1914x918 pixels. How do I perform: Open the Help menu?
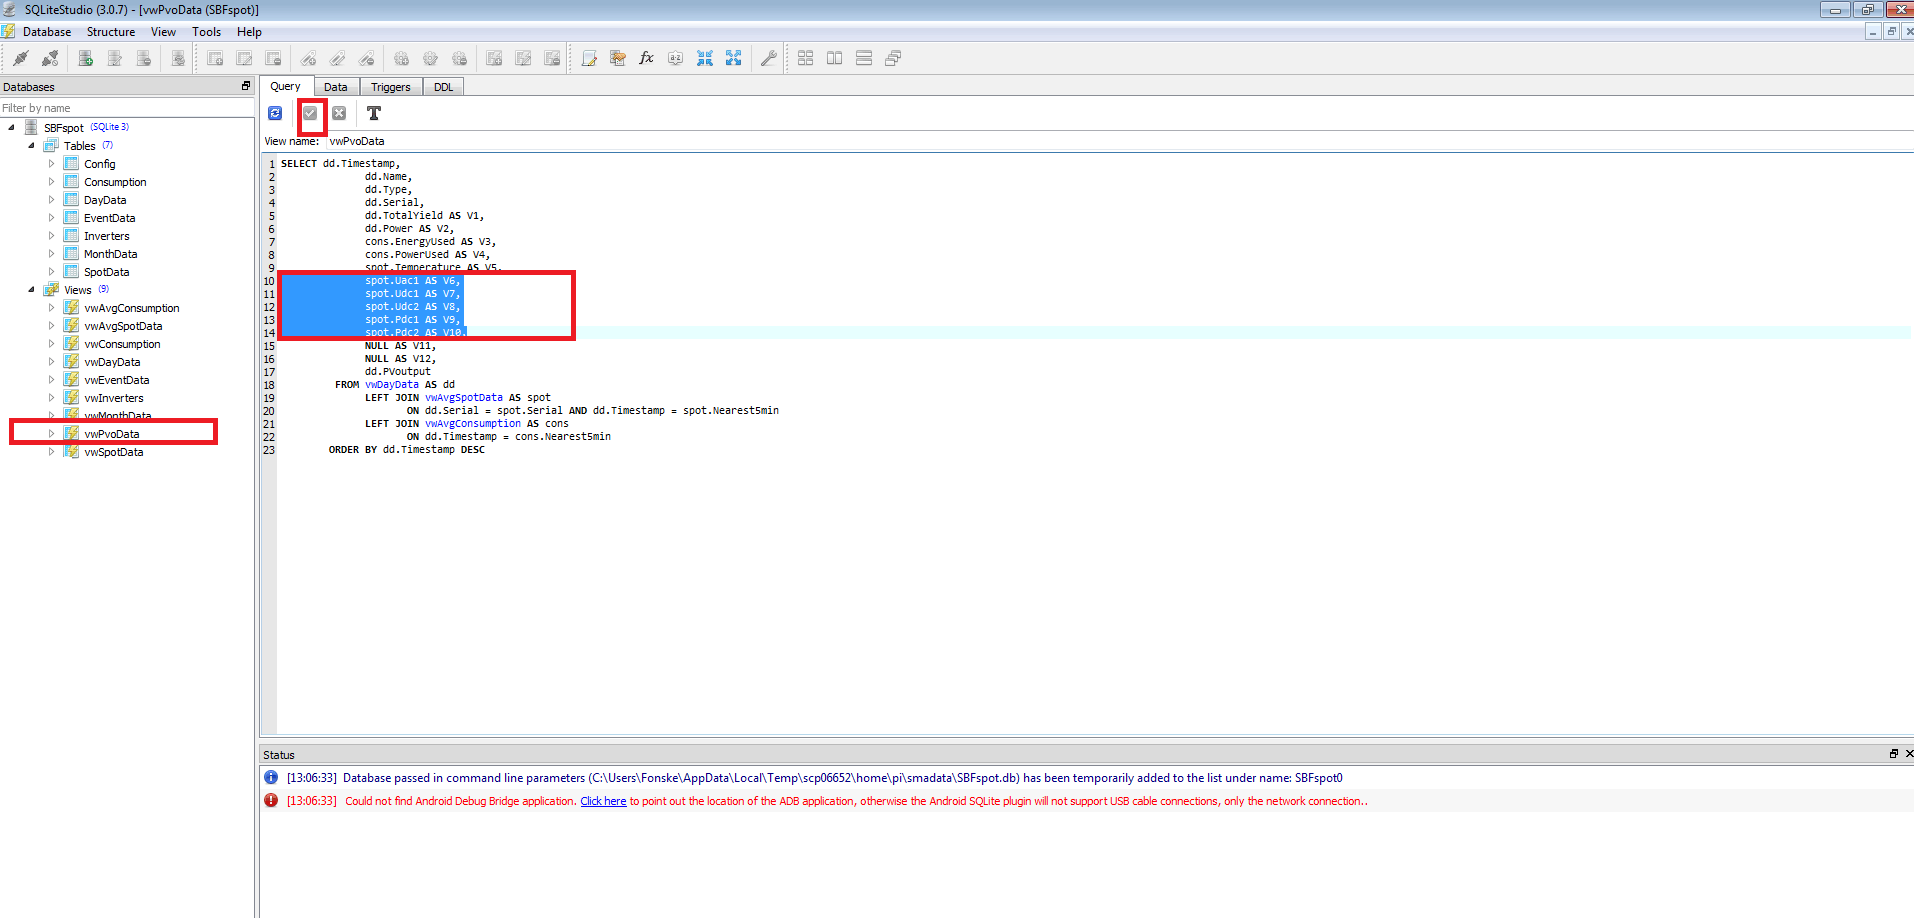point(249,32)
